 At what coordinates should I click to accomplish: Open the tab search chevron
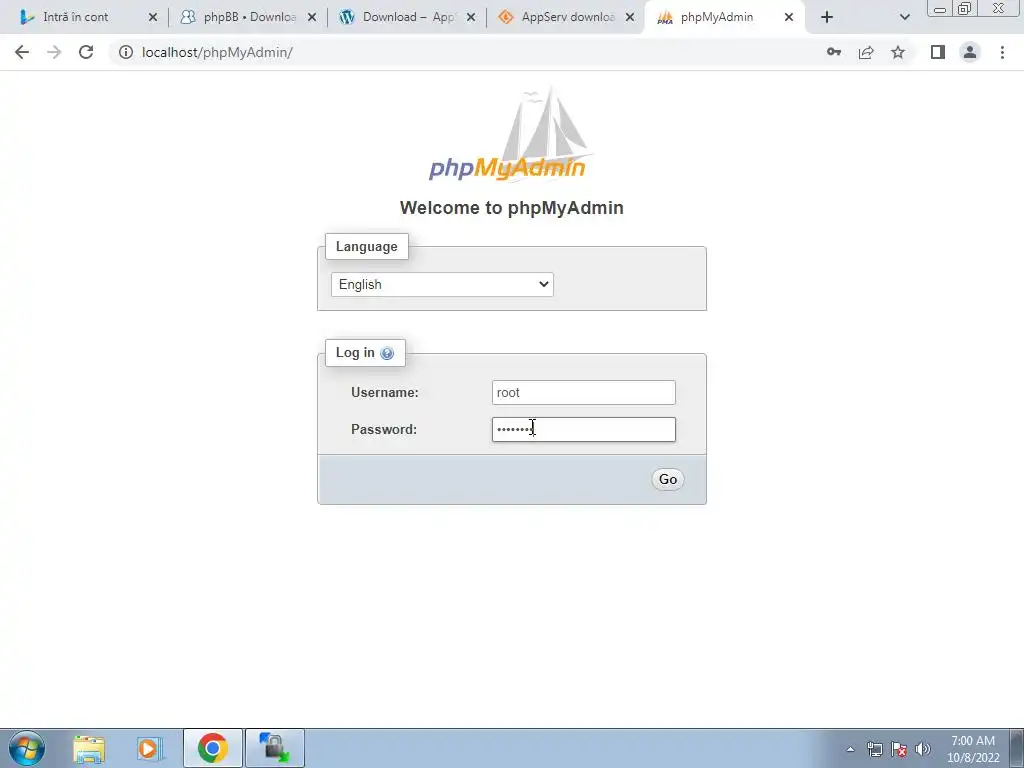click(x=904, y=18)
